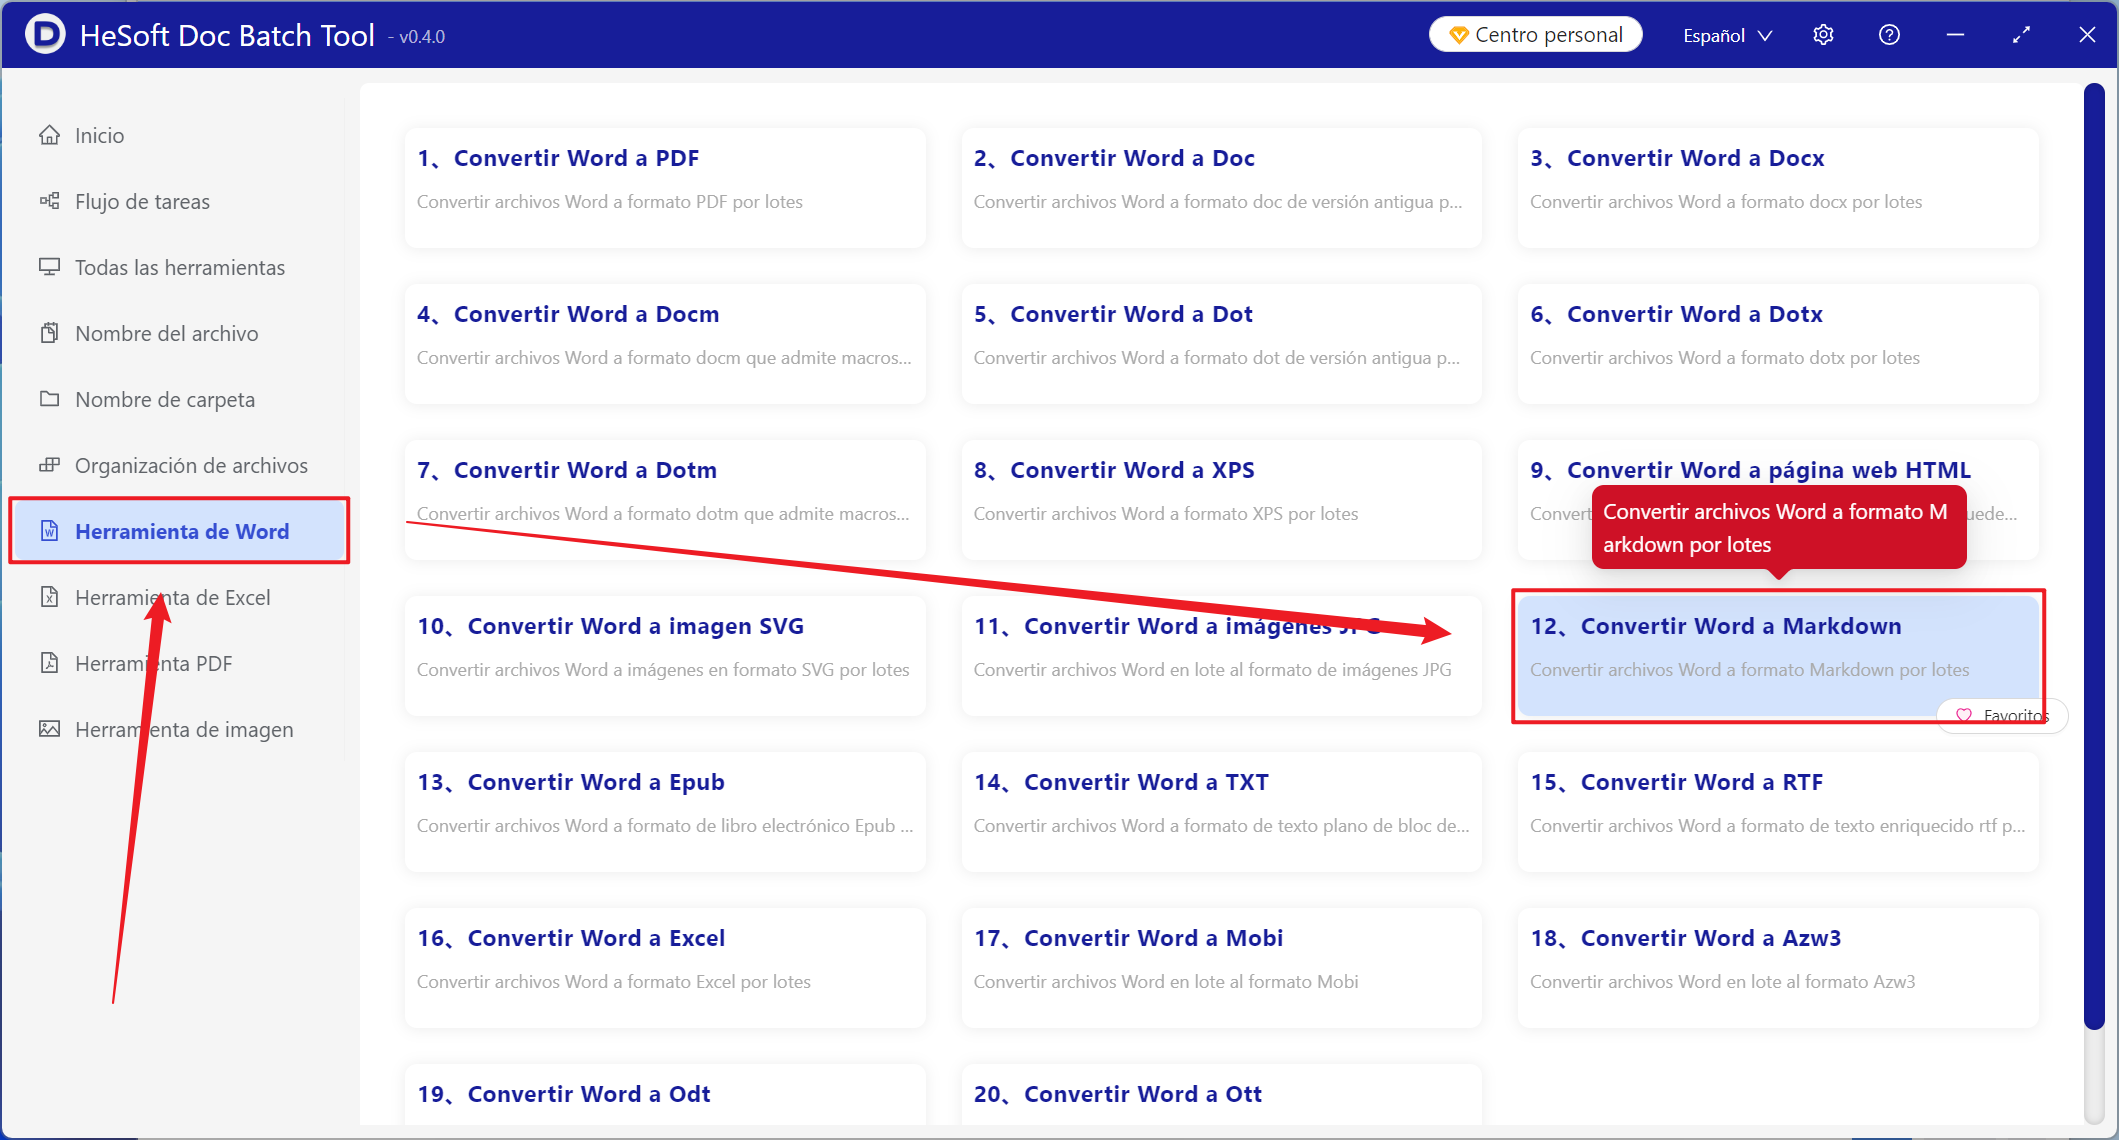Click text 'Convertir archivos Word en lote al formato Mobi'
Screen dimensions: 2119x1140
pos(1166,982)
